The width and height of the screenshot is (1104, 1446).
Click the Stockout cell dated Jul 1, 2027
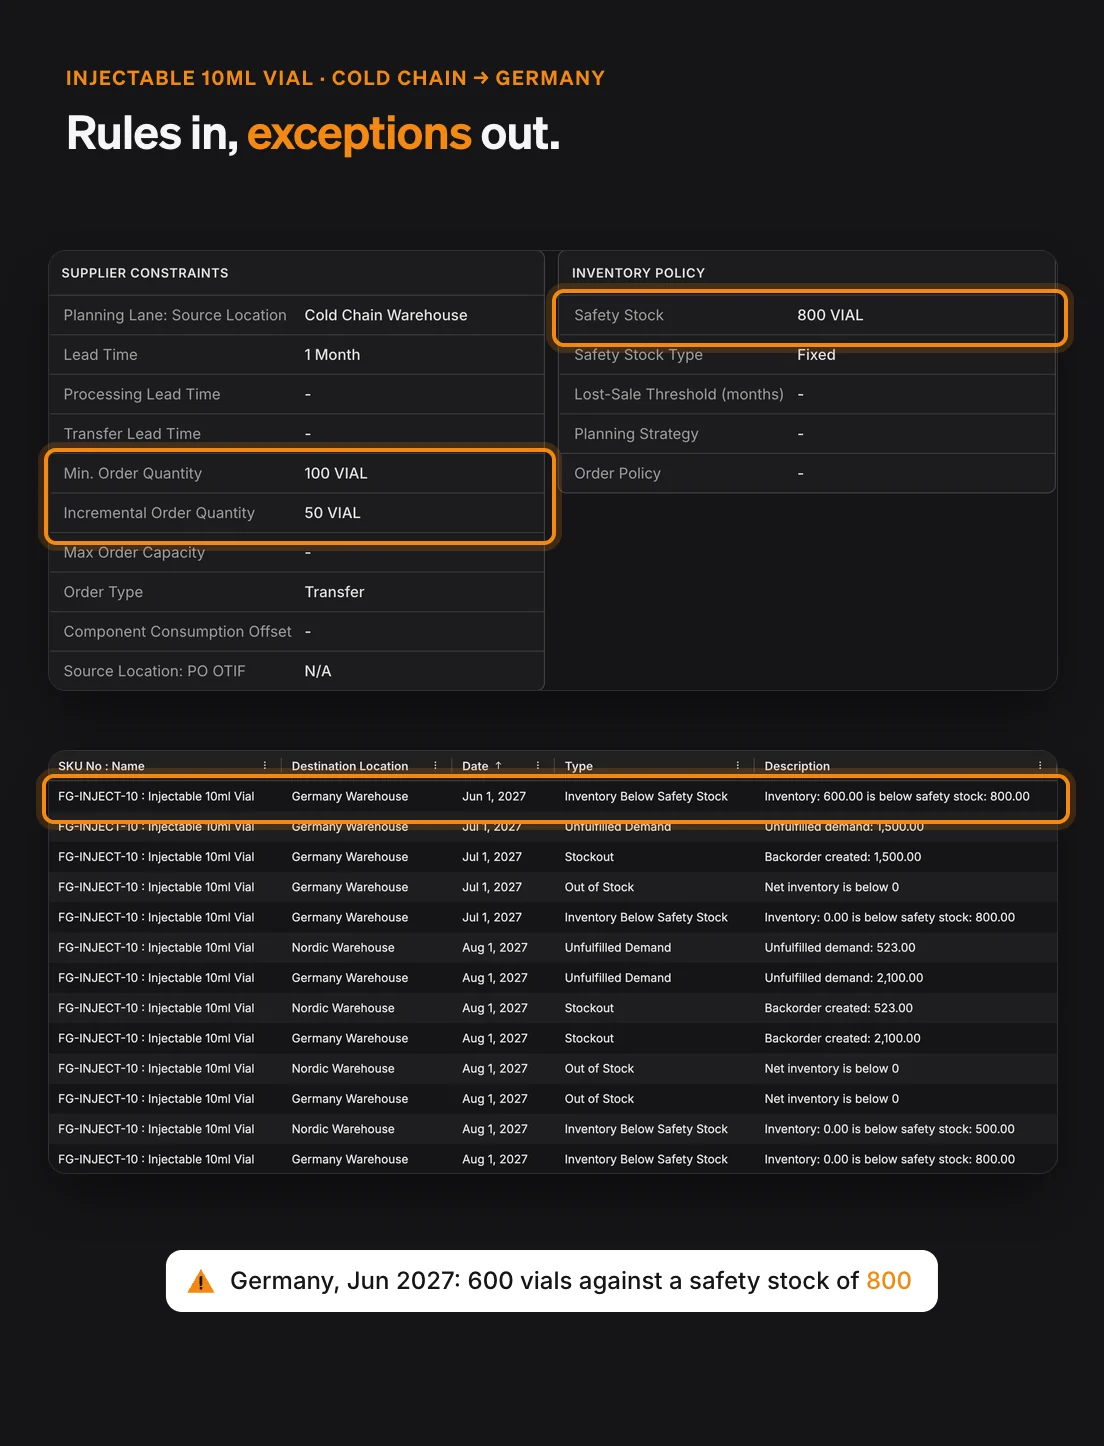[x=589, y=857]
